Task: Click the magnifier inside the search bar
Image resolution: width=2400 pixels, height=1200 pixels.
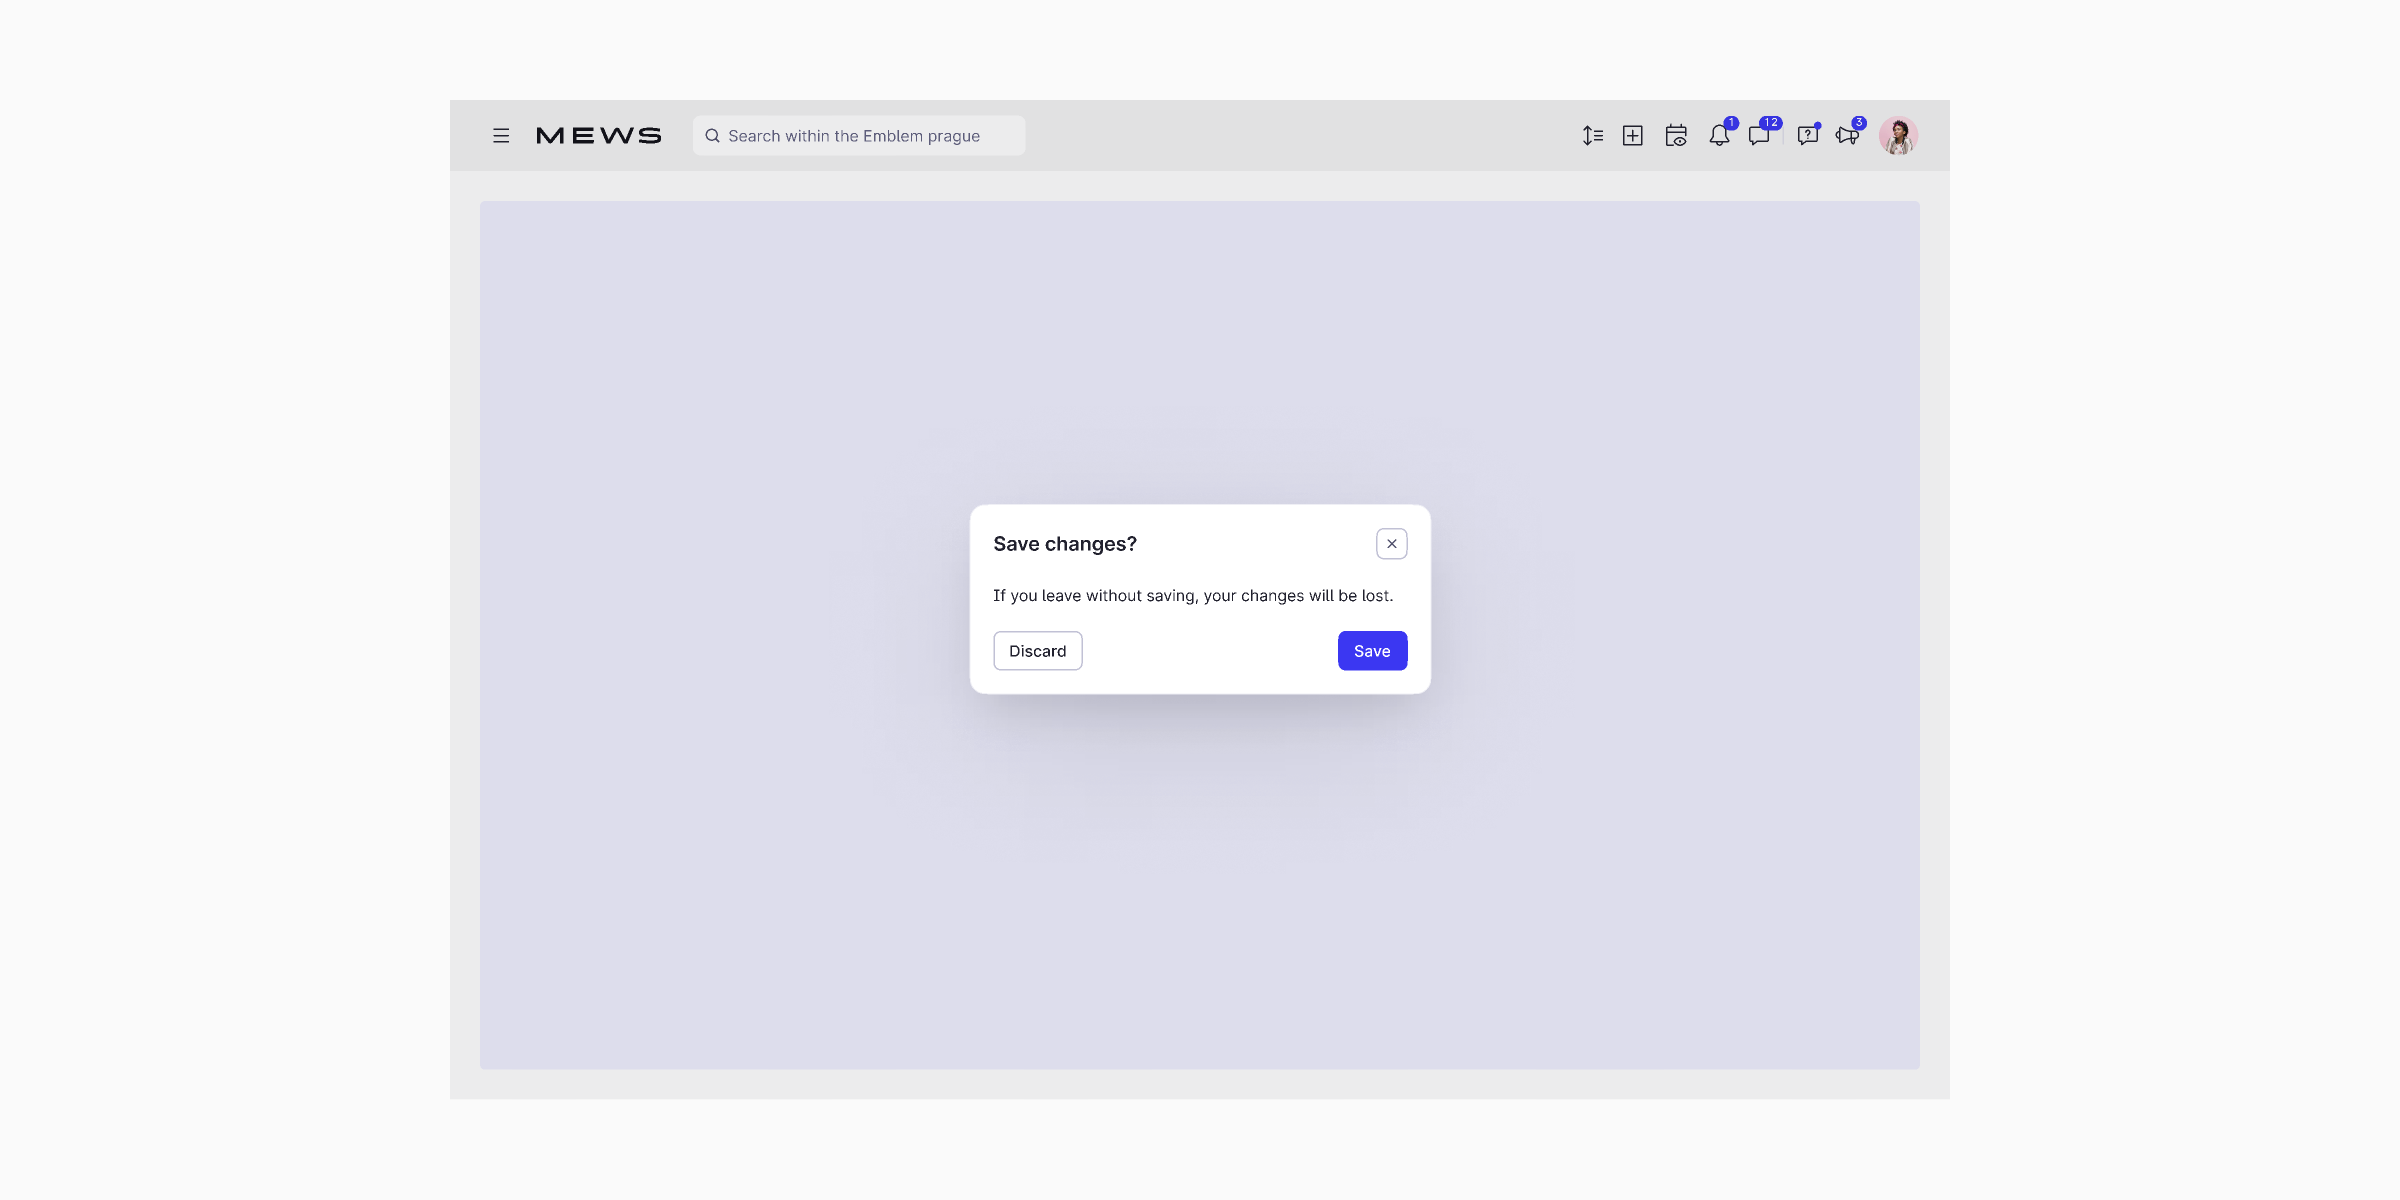Action: pyautogui.click(x=713, y=135)
